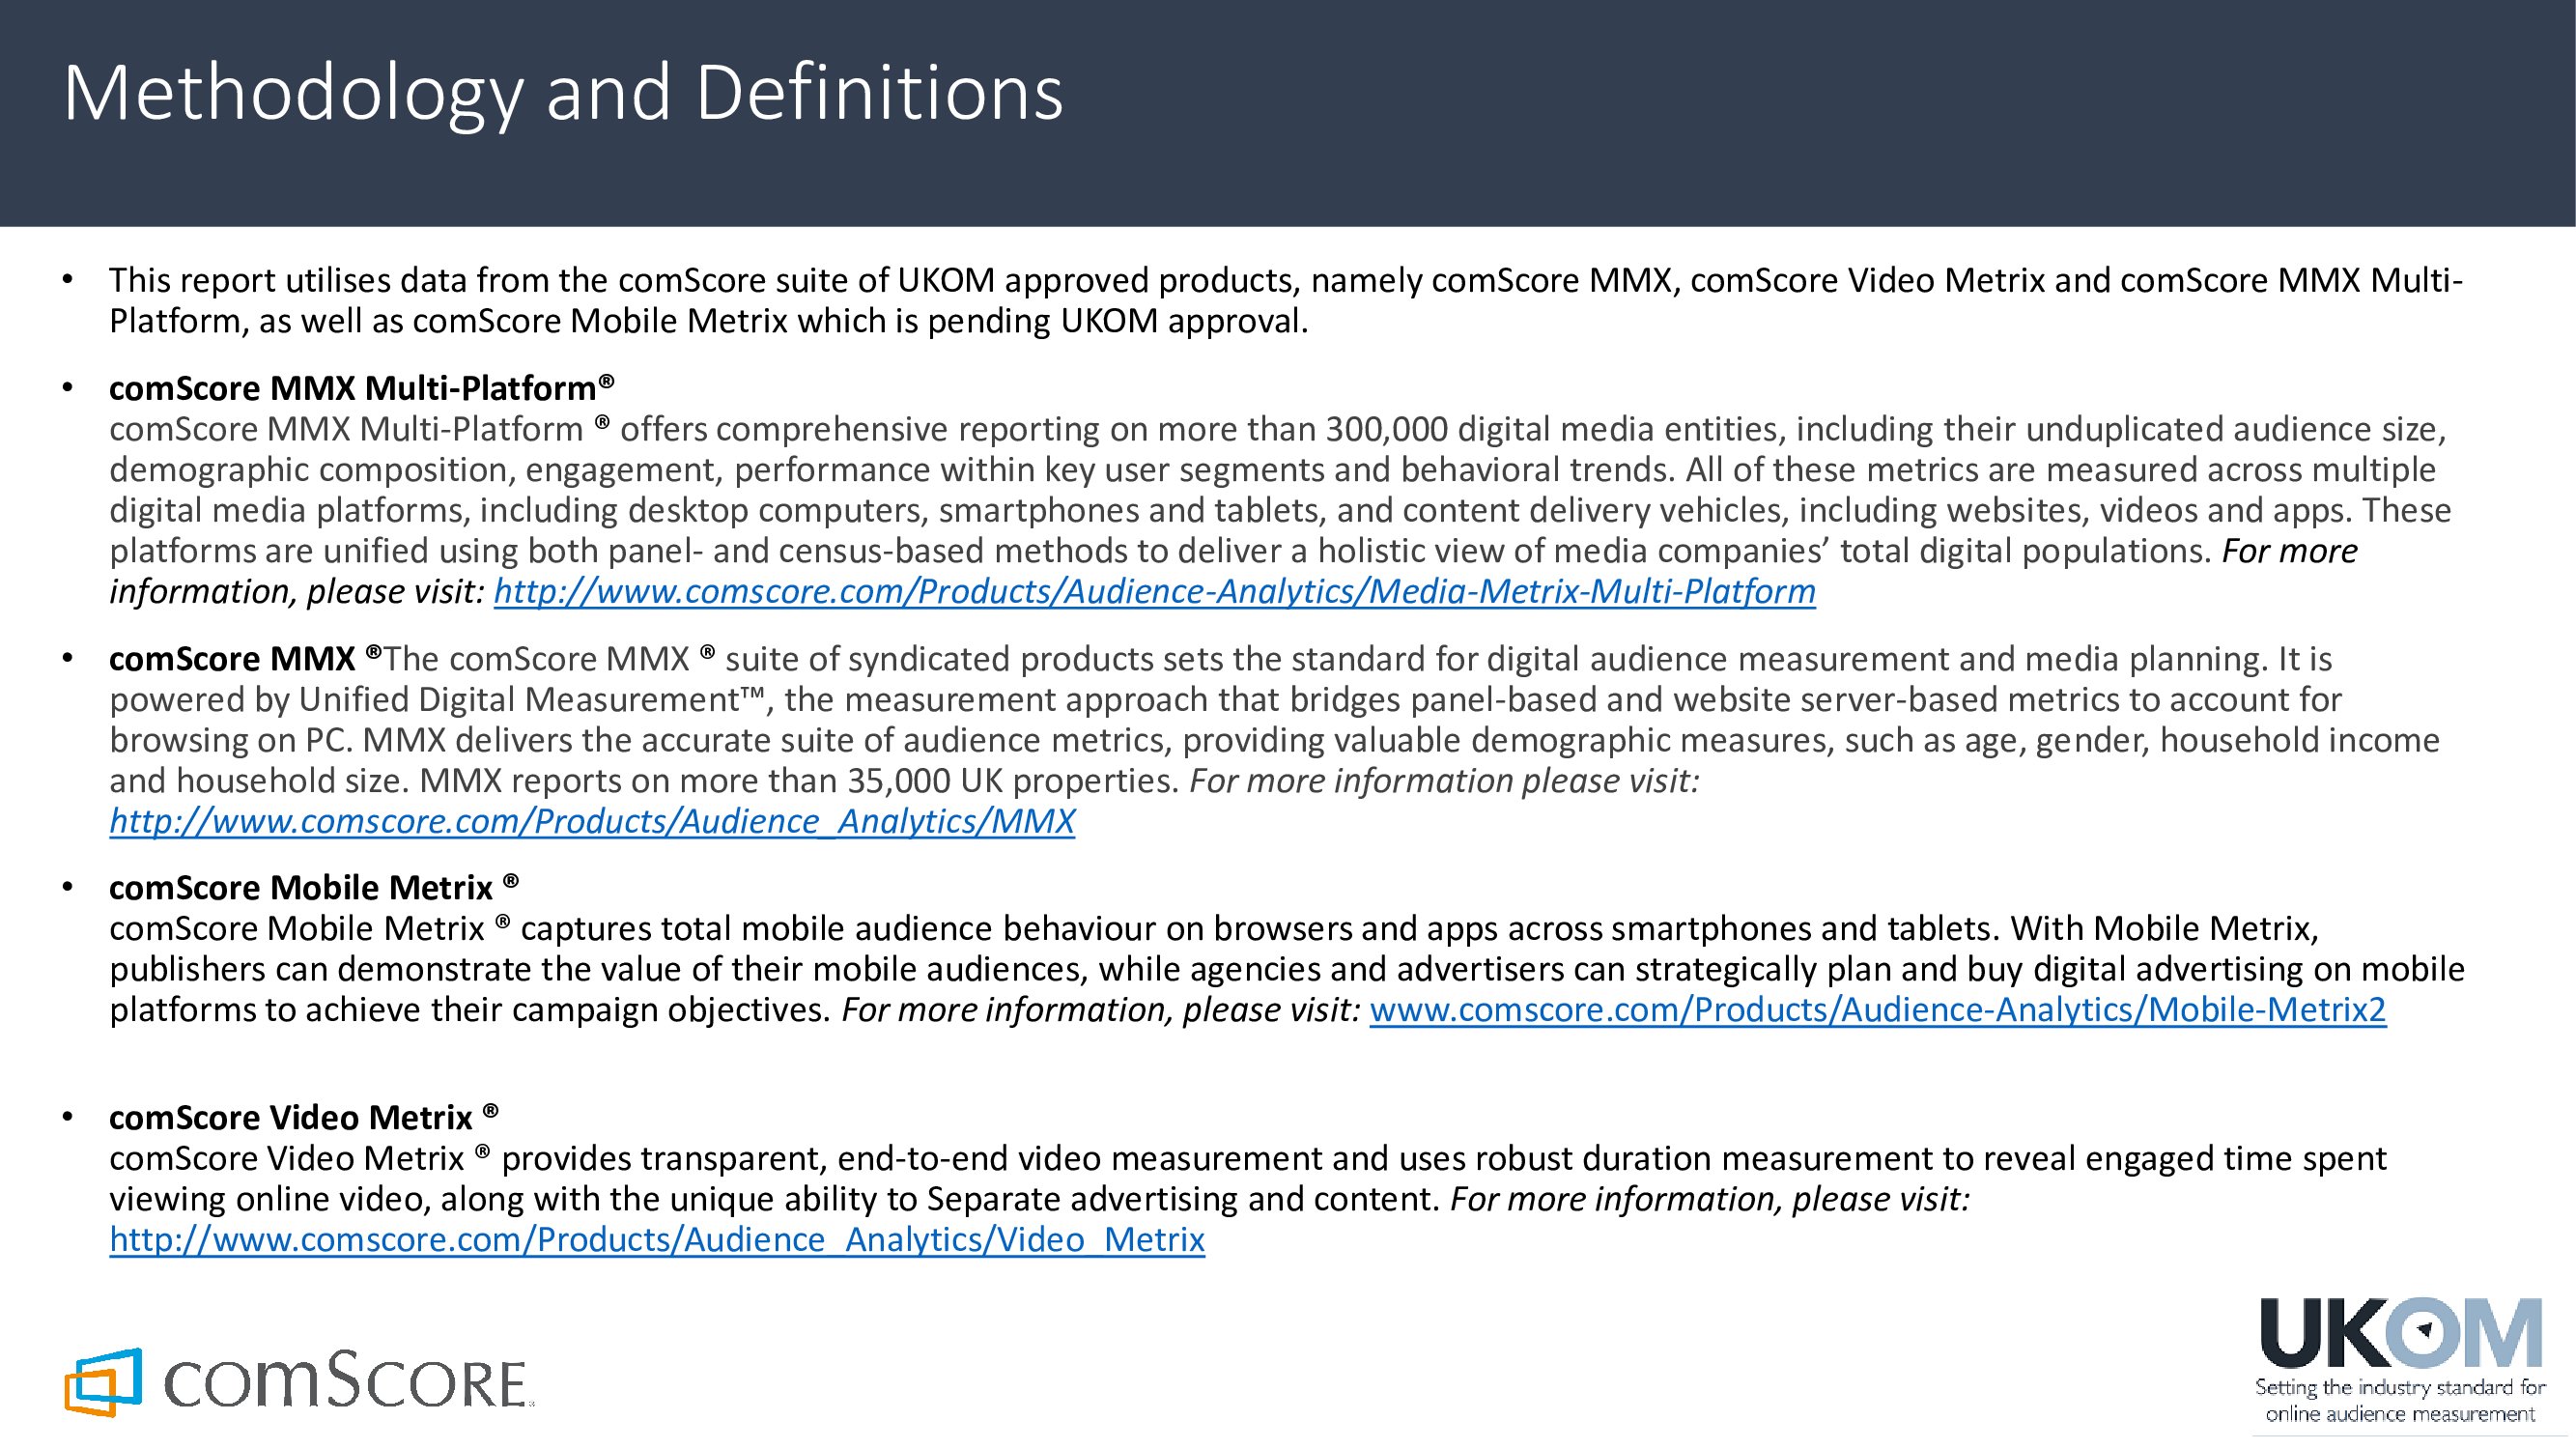Click the text '300,000 digital media entities'
This screenshot has width=2576, height=1449.
coord(1556,429)
